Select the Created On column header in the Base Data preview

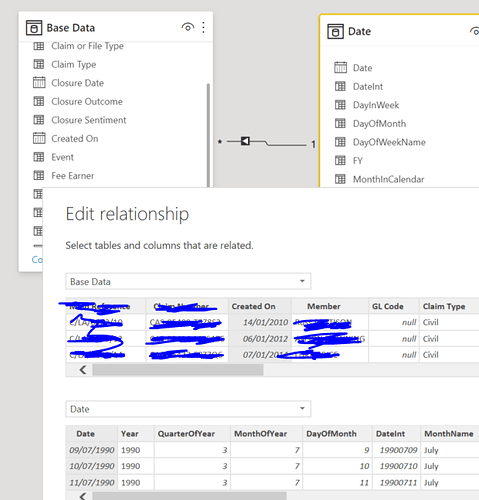click(260, 306)
